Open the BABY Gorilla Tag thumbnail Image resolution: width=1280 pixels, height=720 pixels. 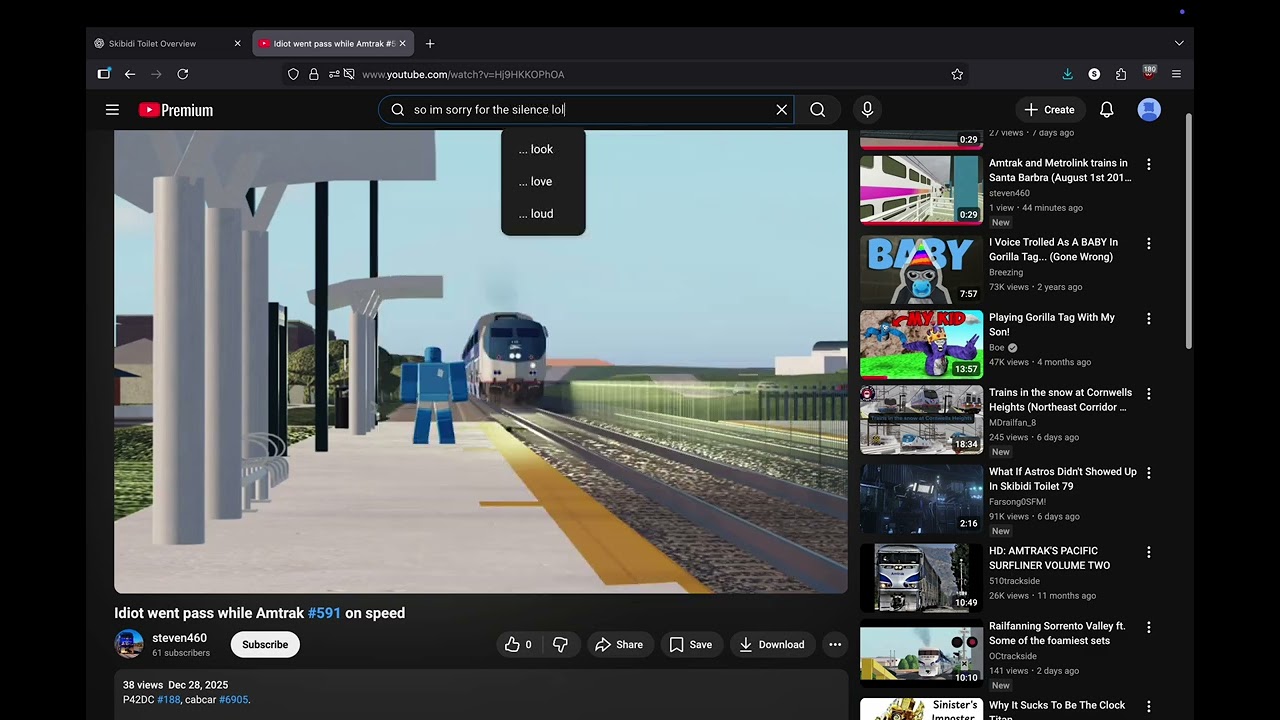click(922, 268)
